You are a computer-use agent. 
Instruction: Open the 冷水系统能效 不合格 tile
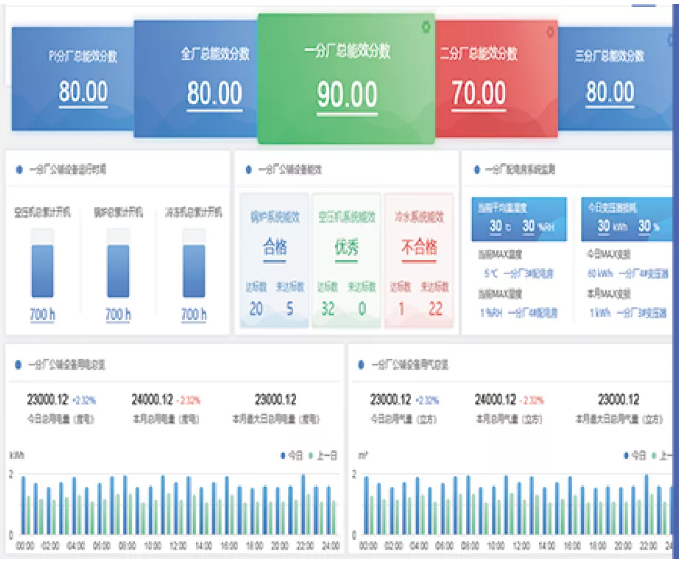click(x=419, y=260)
